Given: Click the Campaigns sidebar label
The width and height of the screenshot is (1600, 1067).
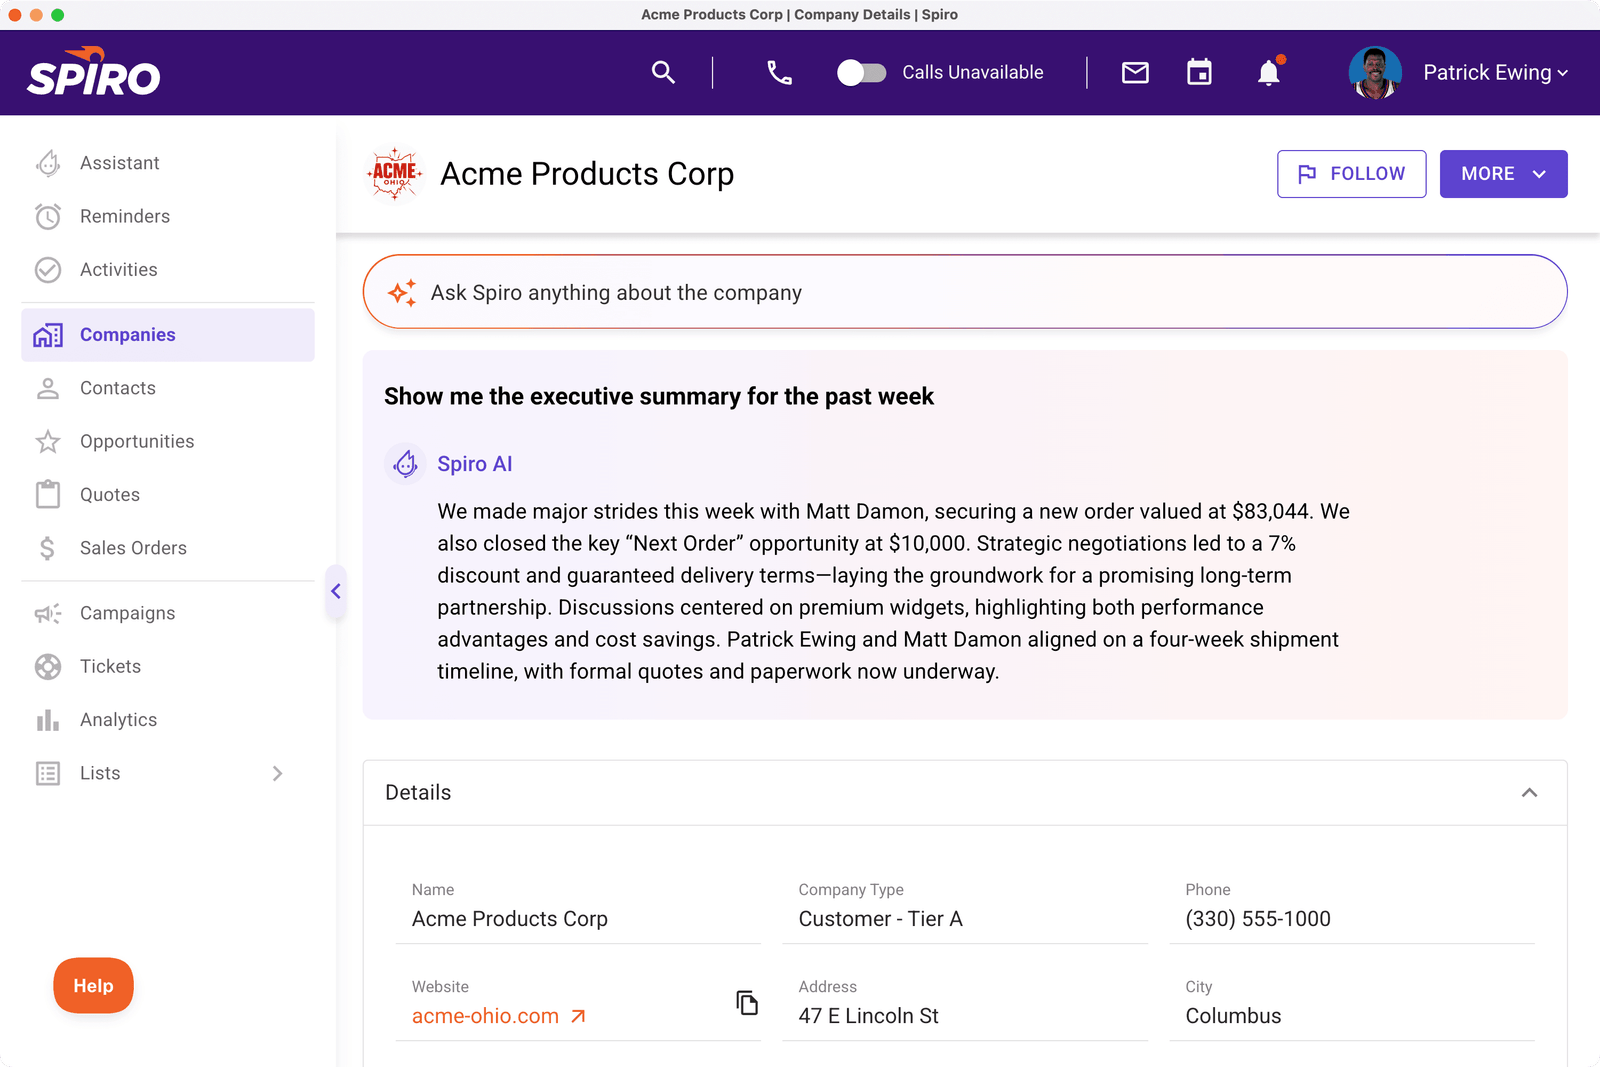Looking at the screenshot, I should click(x=127, y=613).
